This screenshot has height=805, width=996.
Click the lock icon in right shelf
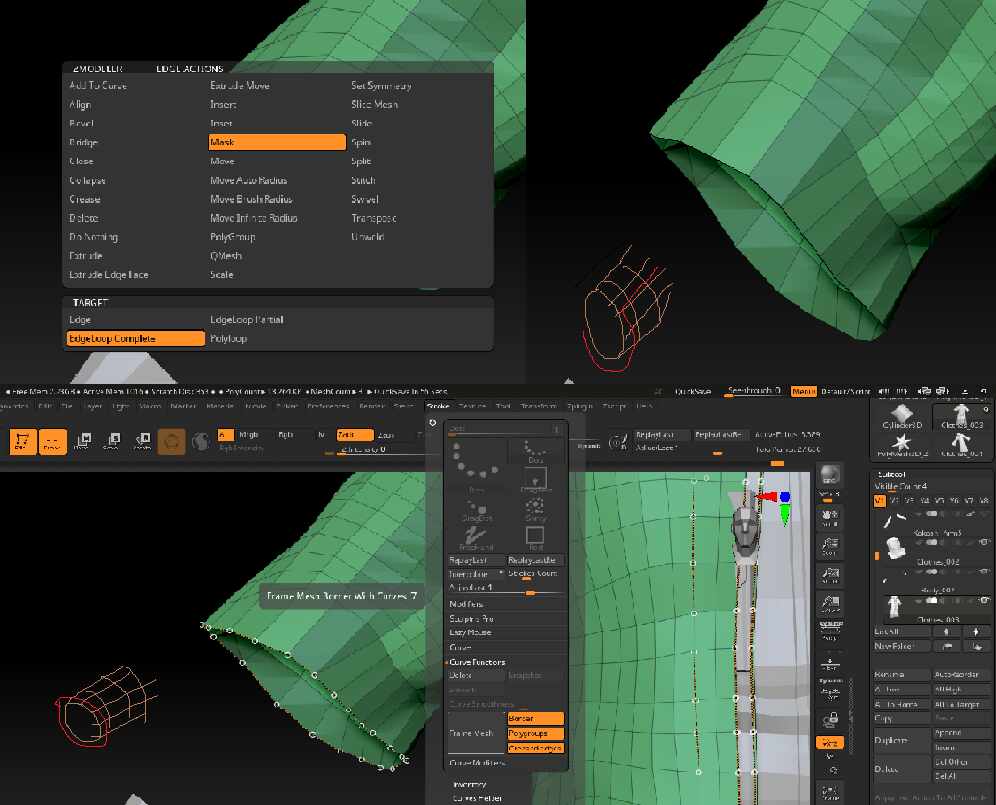[x=830, y=720]
